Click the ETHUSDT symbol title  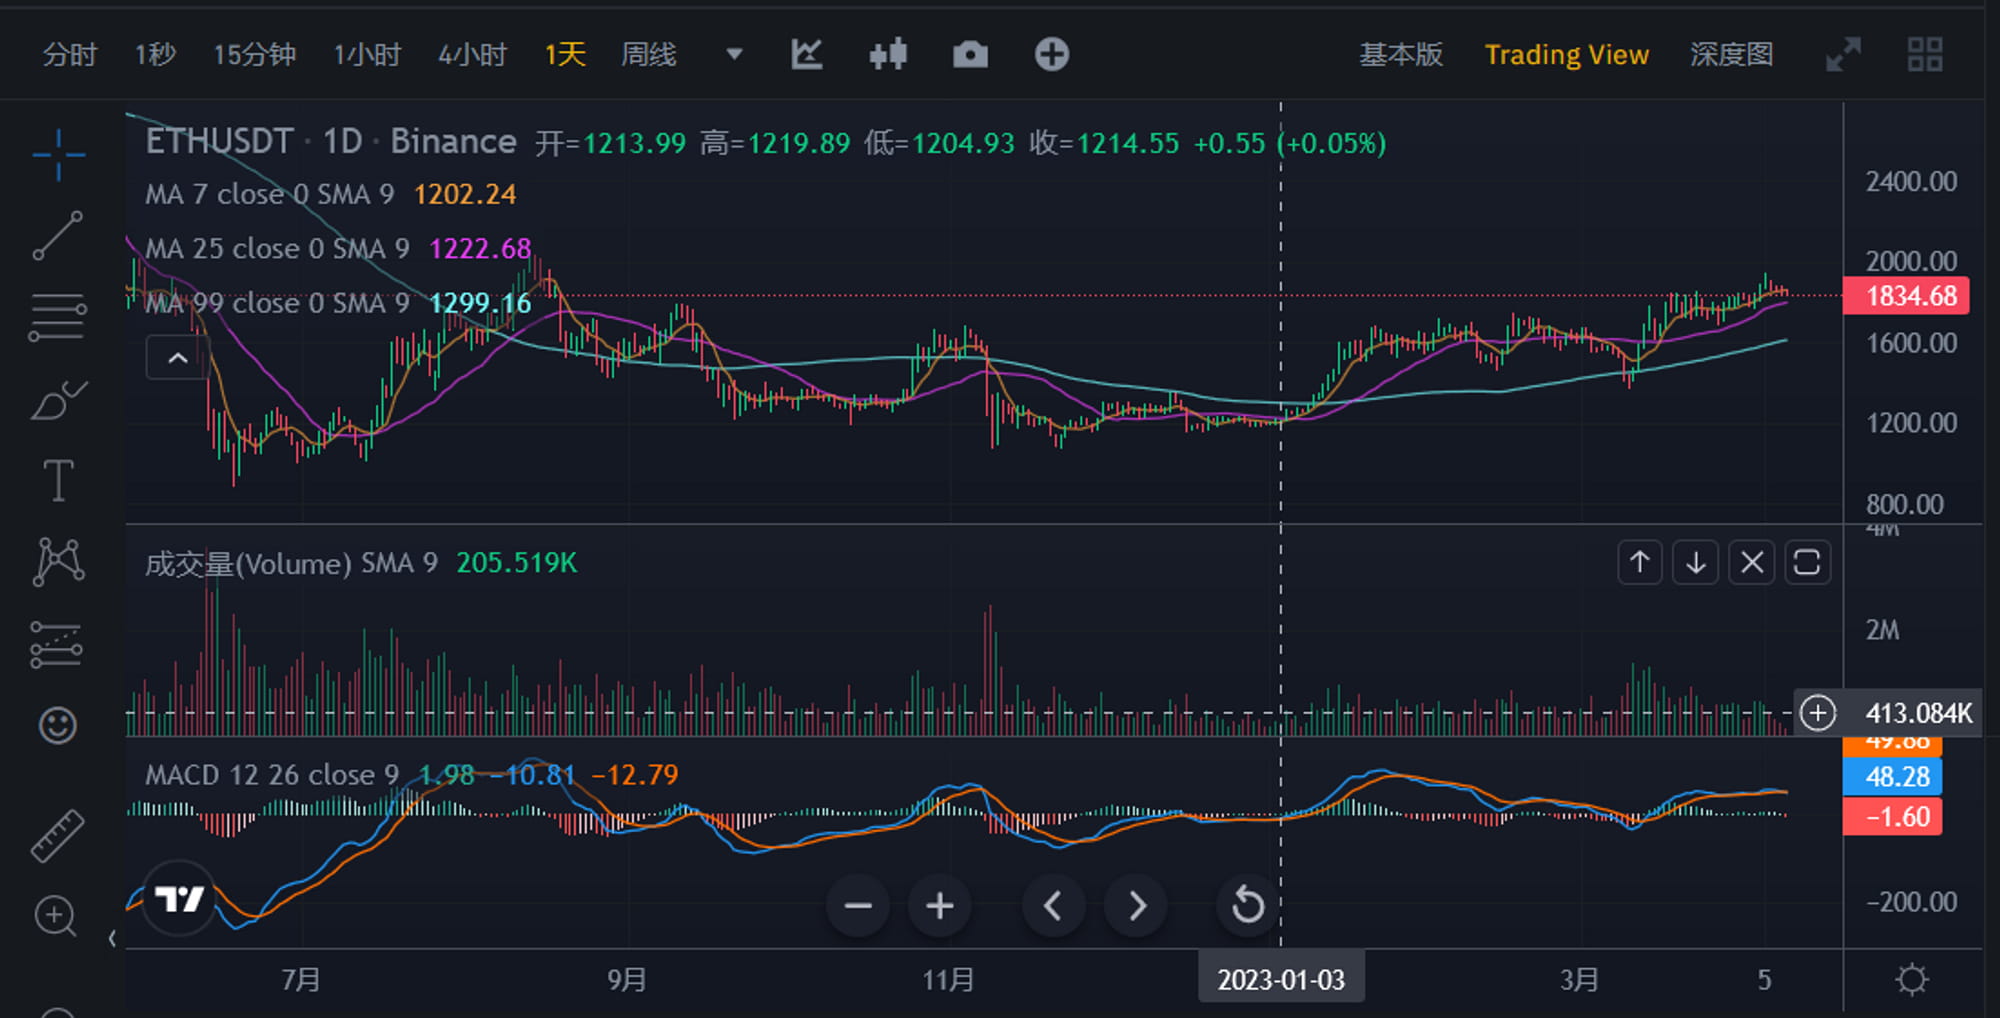click(220, 141)
